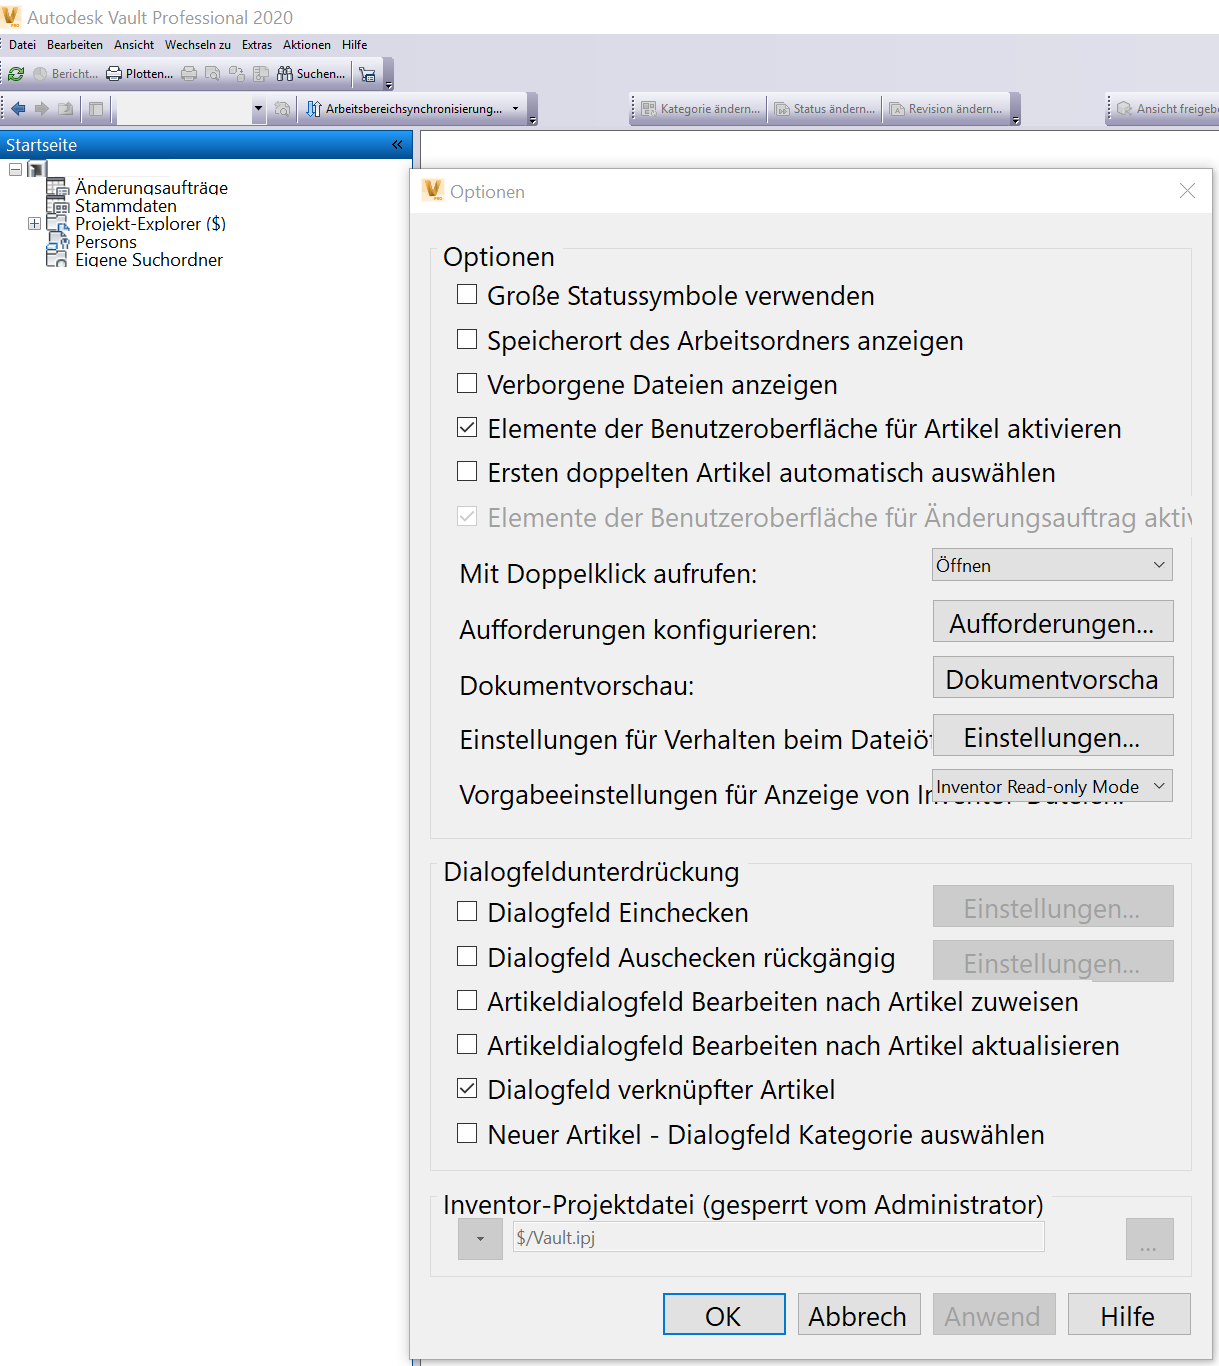Click the grey Forward arrow icon
This screenshot has height=1366, width=1219.
click(42, 108)
